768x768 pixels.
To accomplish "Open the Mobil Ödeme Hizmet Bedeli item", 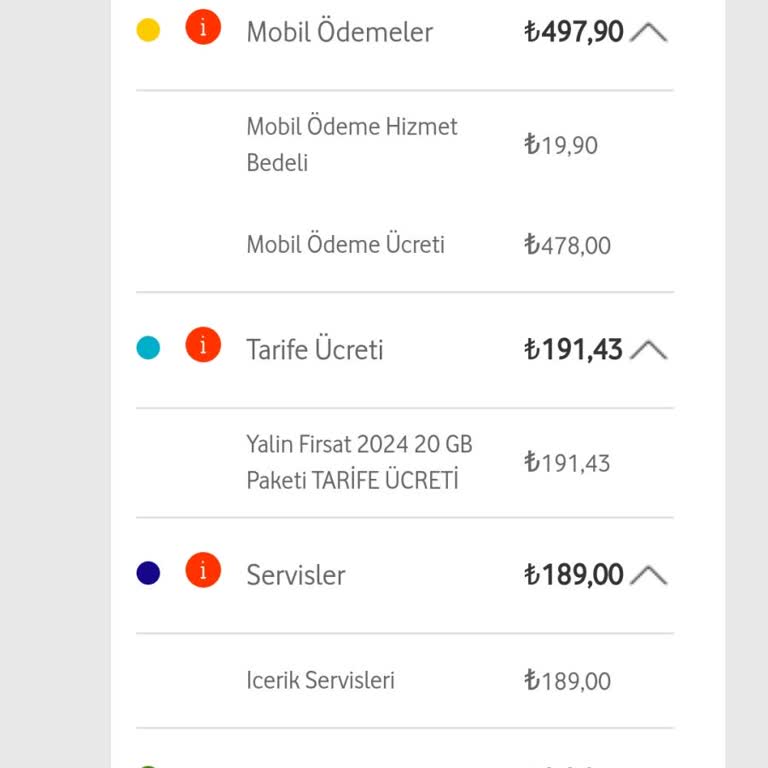I will coord(405,144).
